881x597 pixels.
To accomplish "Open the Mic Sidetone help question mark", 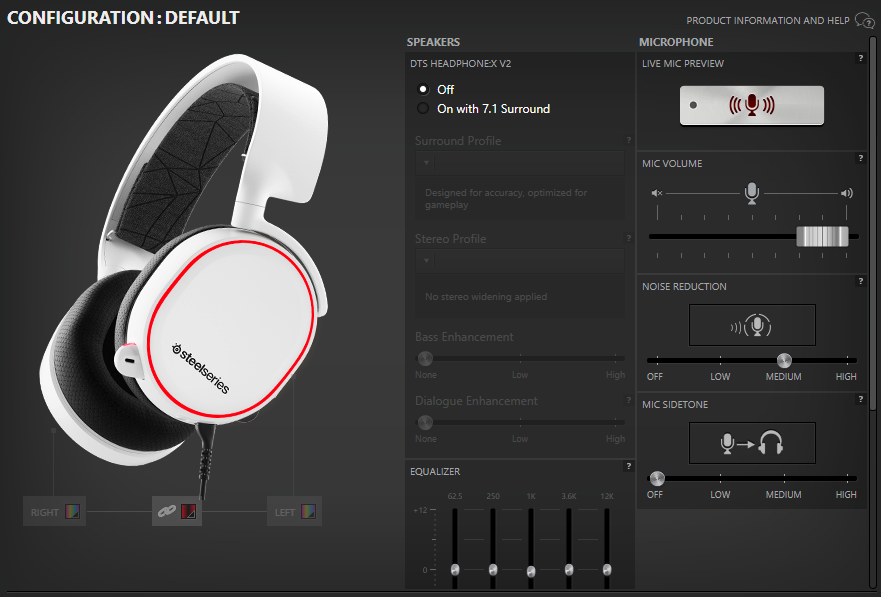I will pos(861,399).
